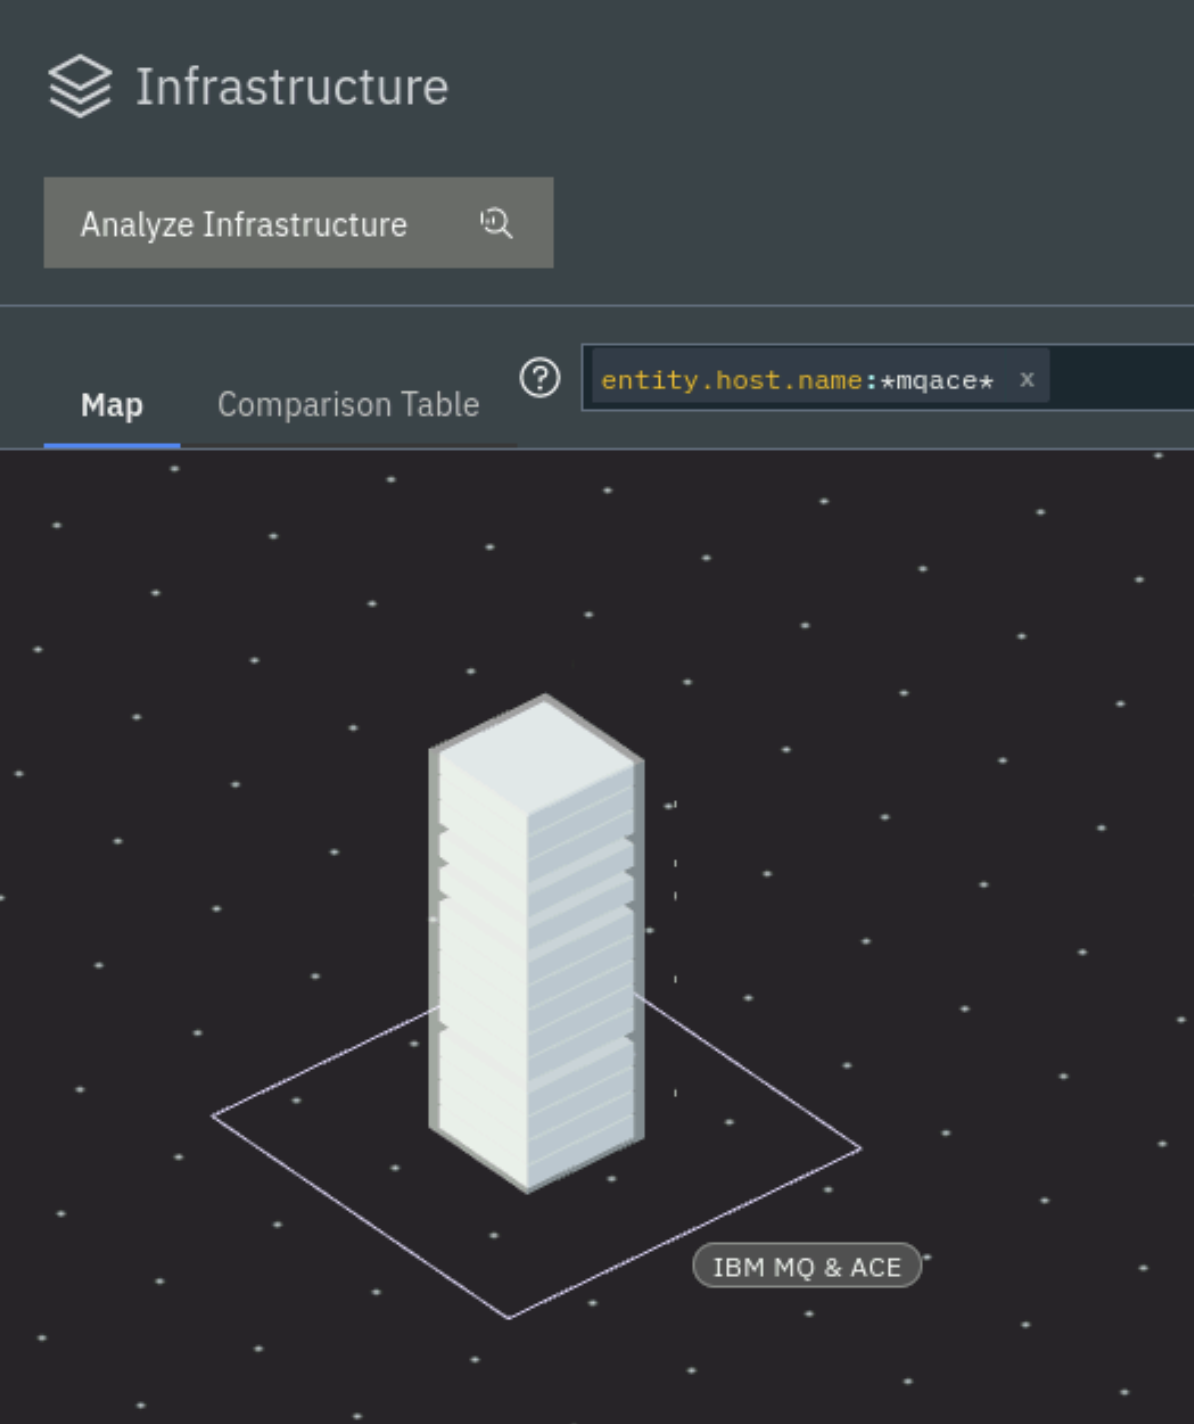The height and width of the screenshot is (1424, 1194).
Task: Click the Infrastructure layers icon
Action: [80, 86]
